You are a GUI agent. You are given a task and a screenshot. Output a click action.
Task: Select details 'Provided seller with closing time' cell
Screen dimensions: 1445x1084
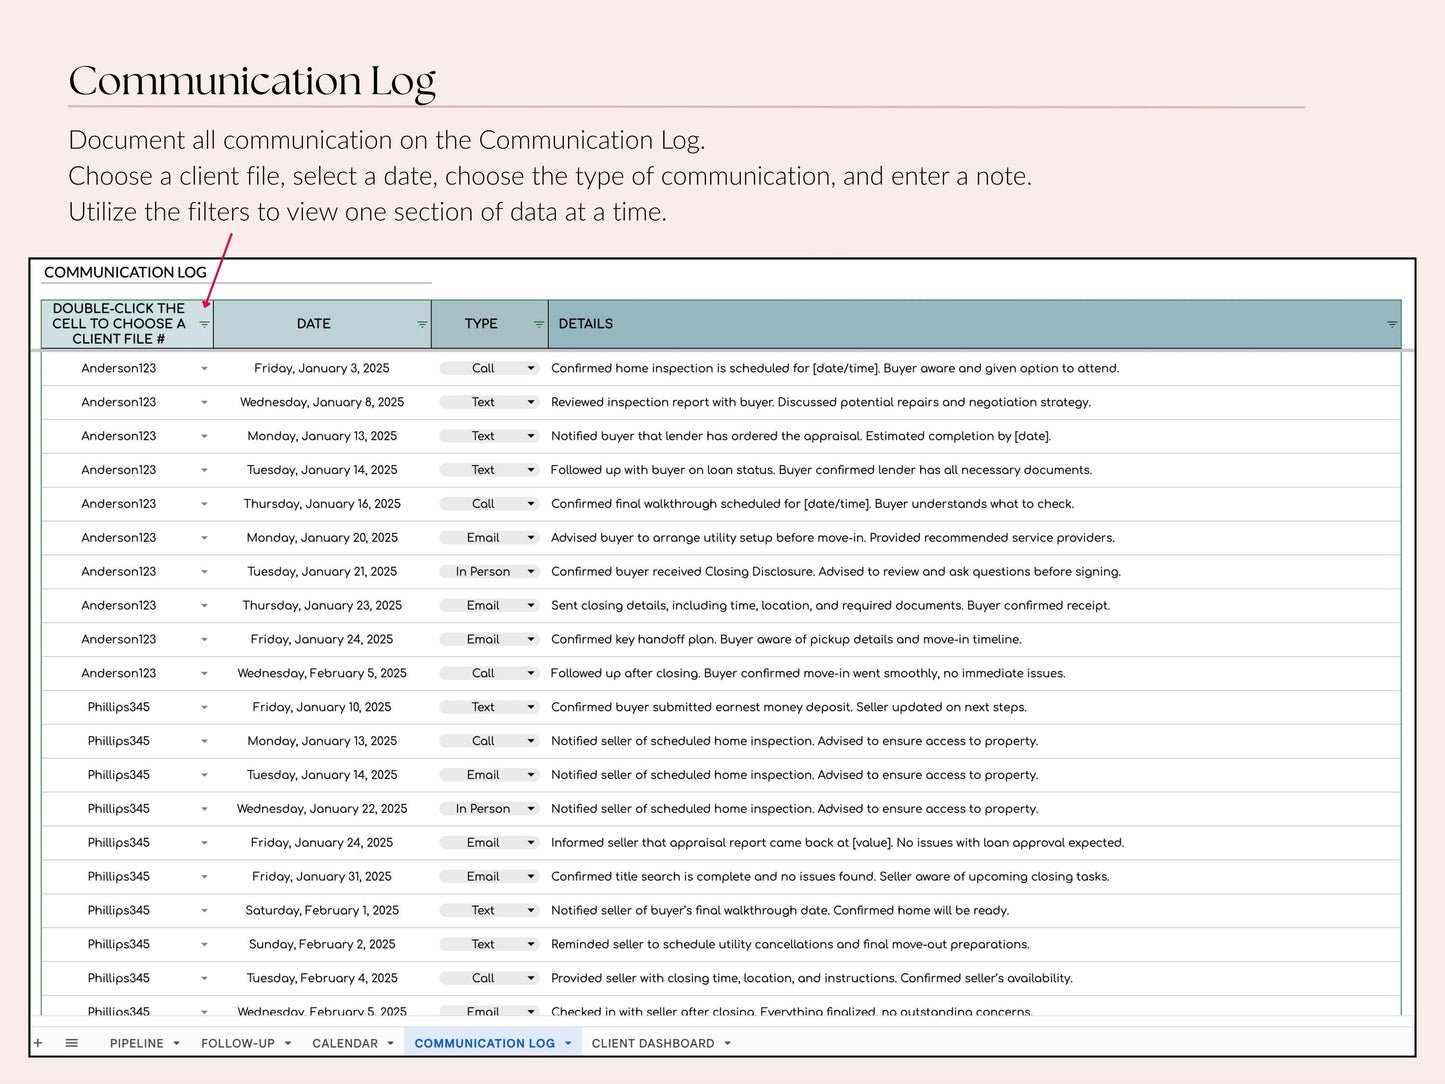(974, 978)
